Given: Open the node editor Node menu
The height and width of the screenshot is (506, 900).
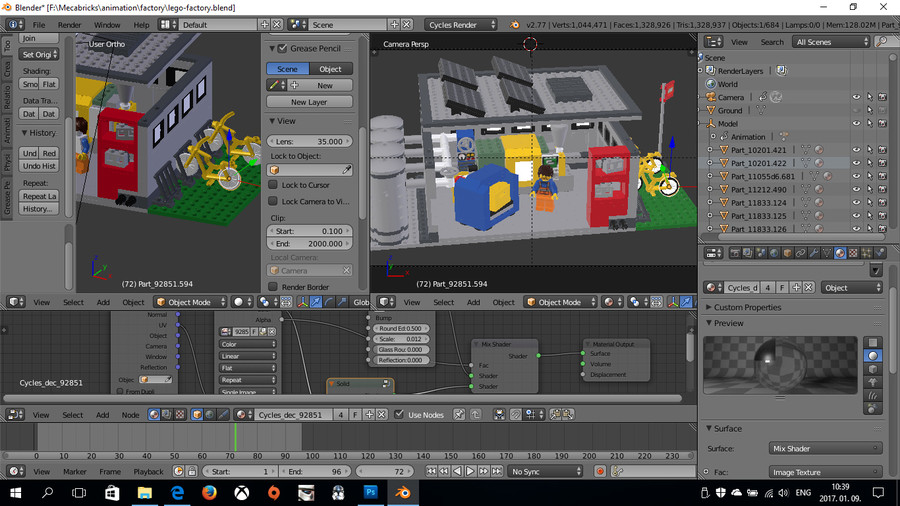Looking at the screenshot, I should click(130, 415).
